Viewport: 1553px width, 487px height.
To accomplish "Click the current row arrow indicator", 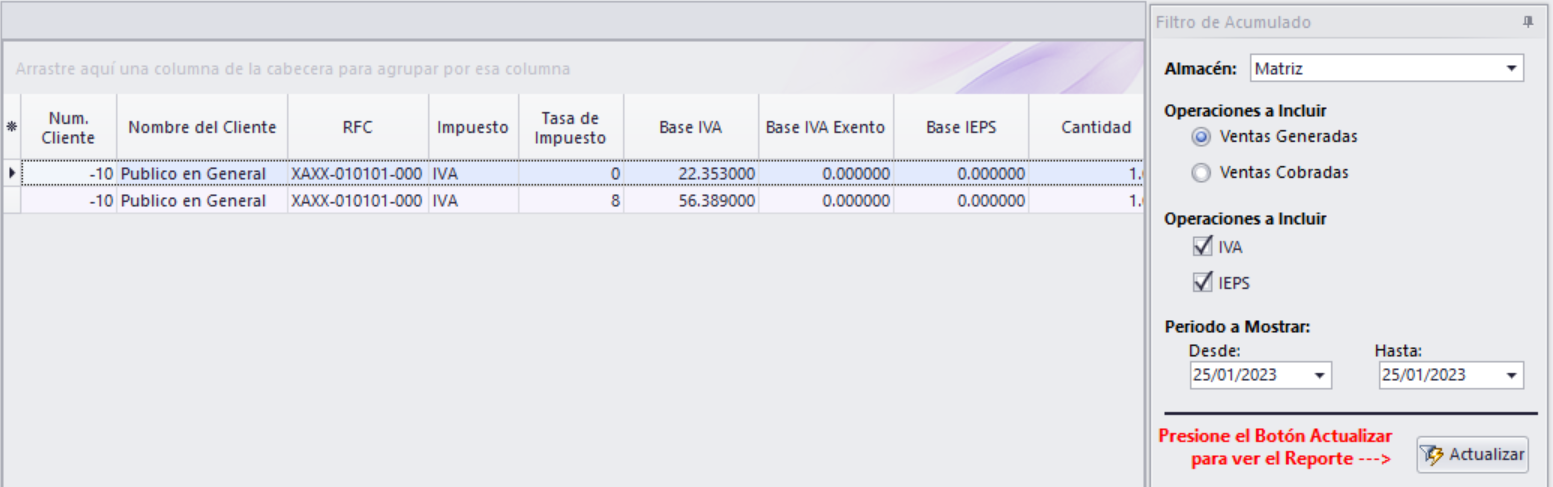I will coord(12,173).
